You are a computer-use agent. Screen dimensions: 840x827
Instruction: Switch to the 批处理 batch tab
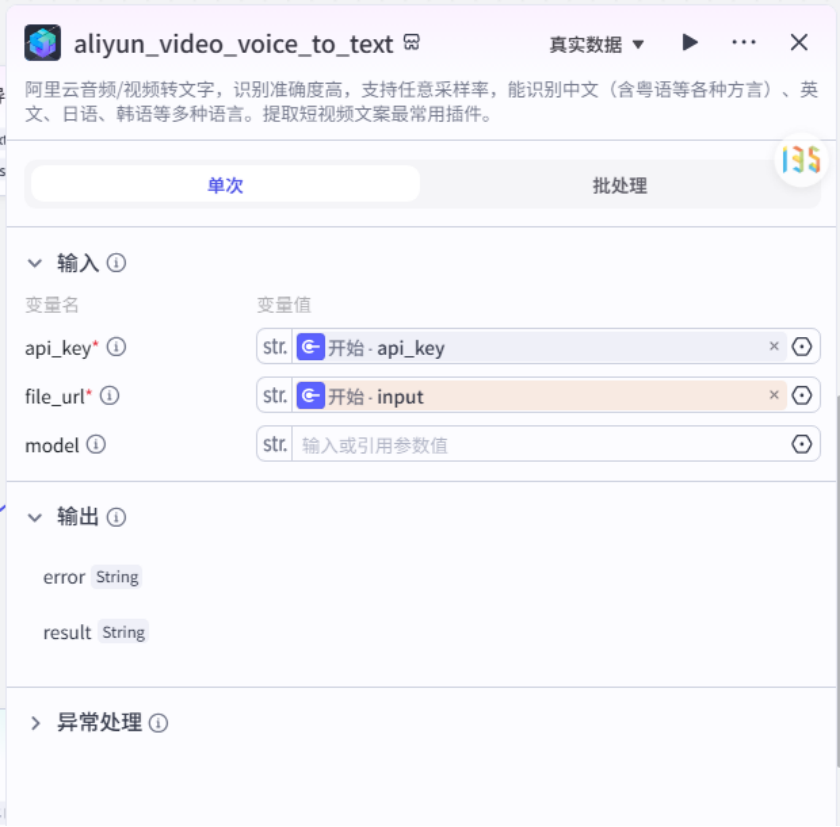(x=619, y=185)
